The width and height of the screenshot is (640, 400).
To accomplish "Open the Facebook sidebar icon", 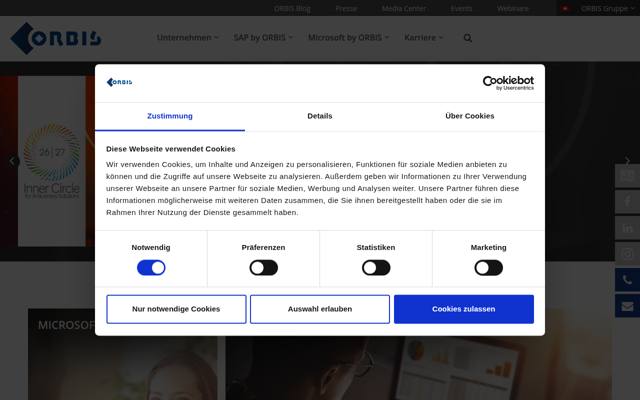I will pos(627,201).
